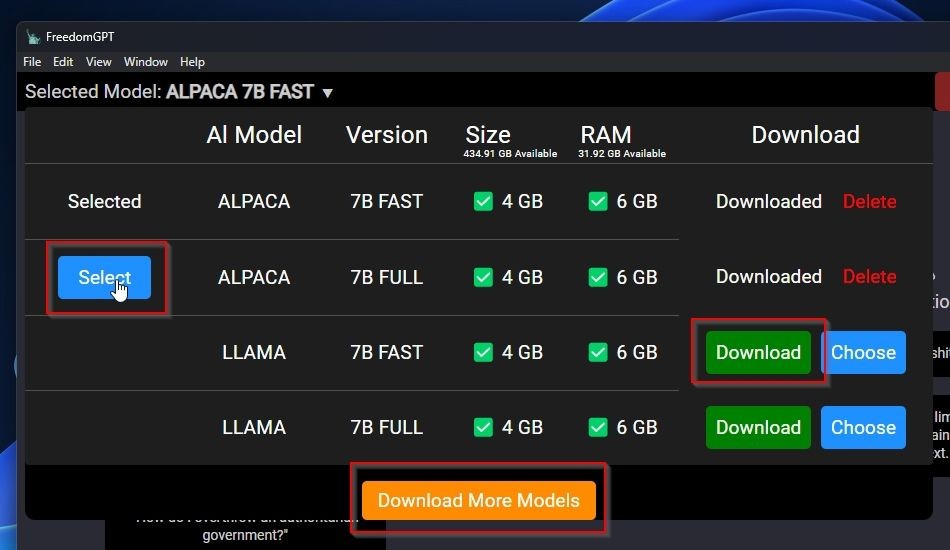The height and width of the screenshot is (550, 950).
Task: Open the Edit menu
Action: [x=63, y=62]
